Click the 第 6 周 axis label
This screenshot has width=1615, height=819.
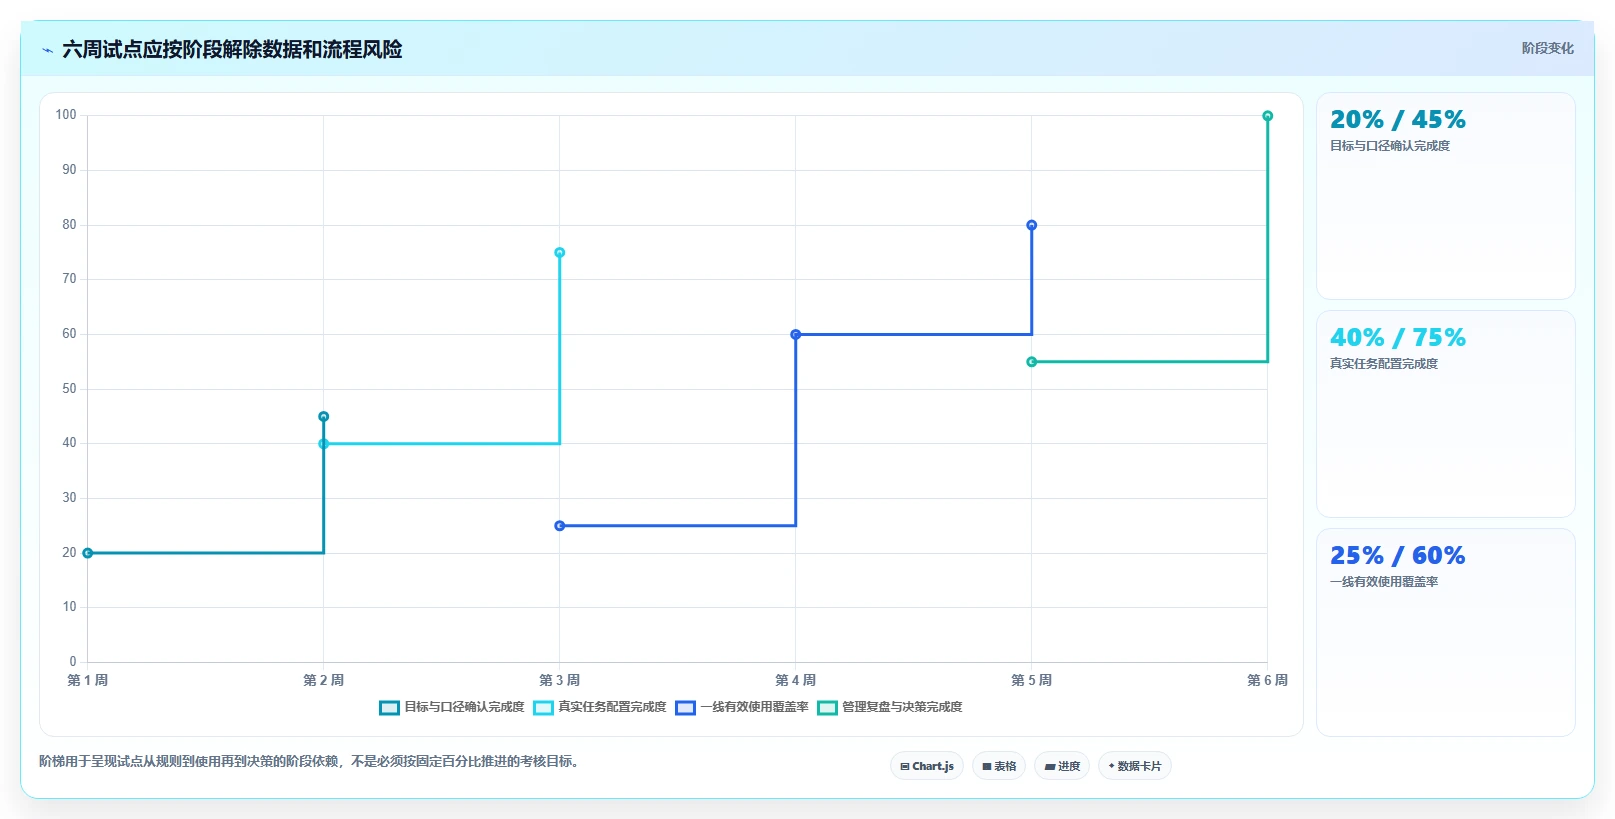point(1267,680)
